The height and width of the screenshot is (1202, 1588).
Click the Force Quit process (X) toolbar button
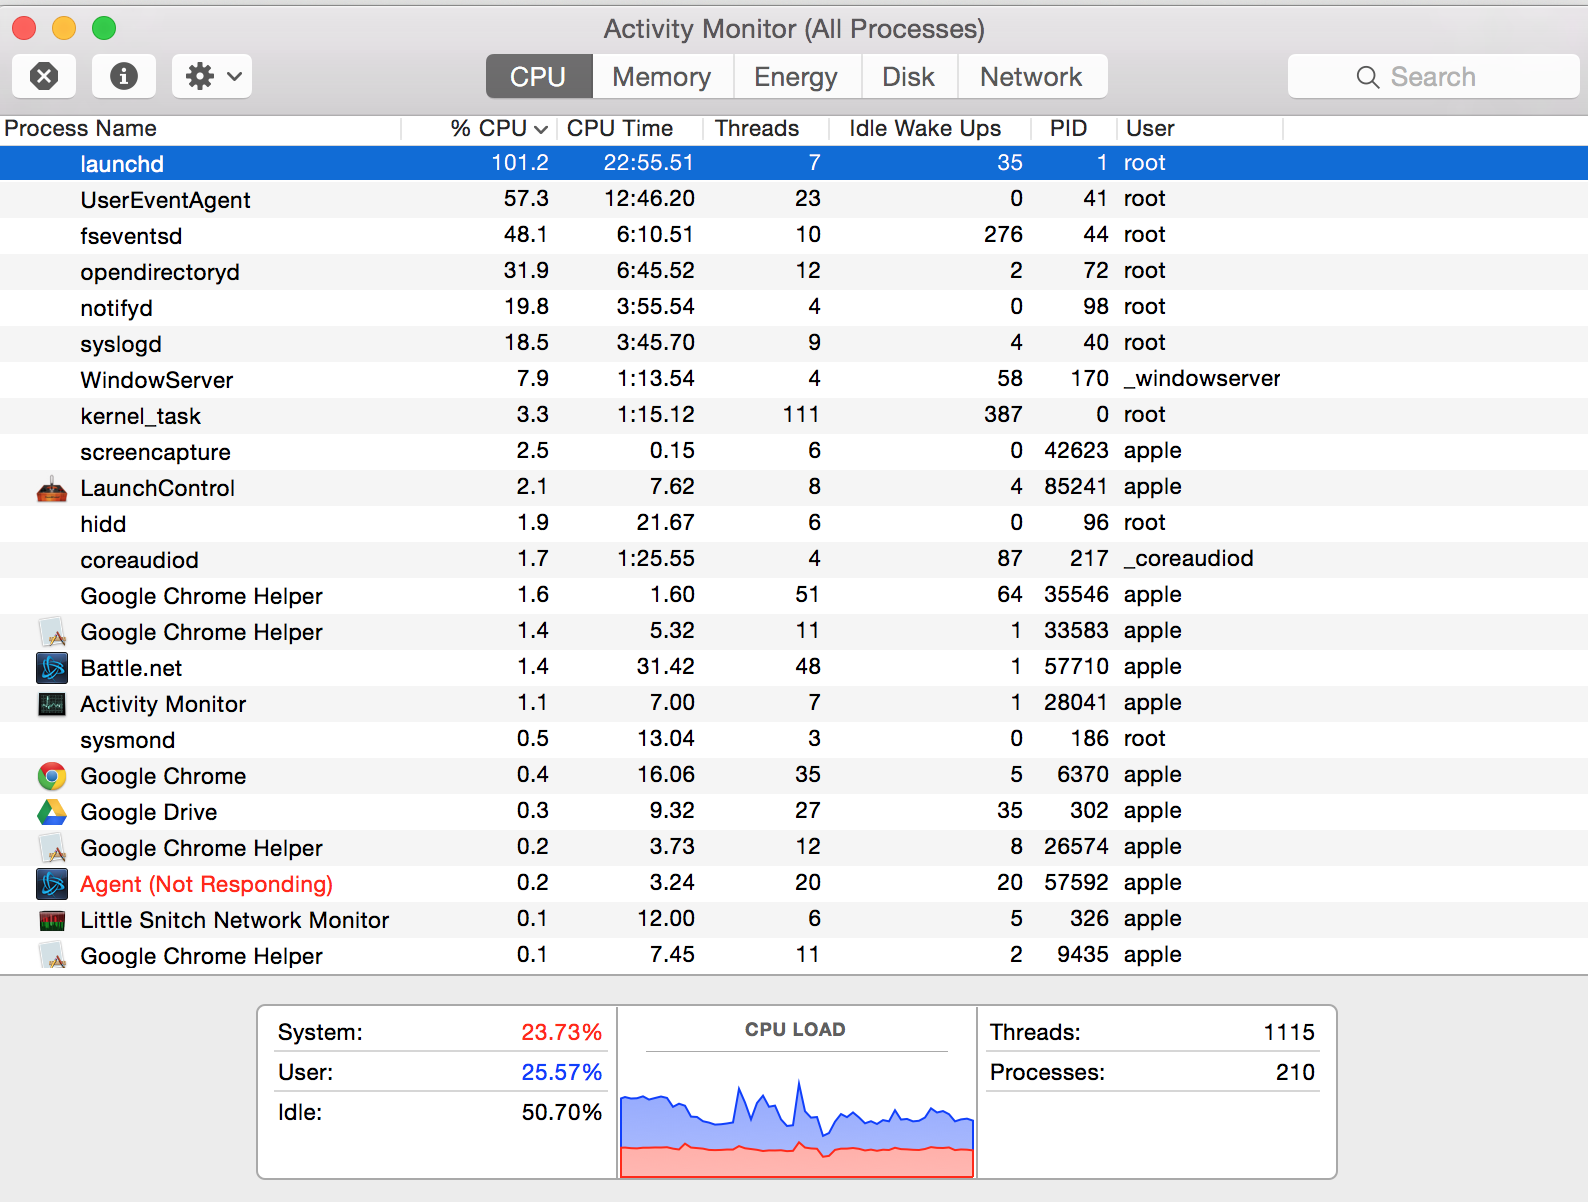click(x=44, y=76)
